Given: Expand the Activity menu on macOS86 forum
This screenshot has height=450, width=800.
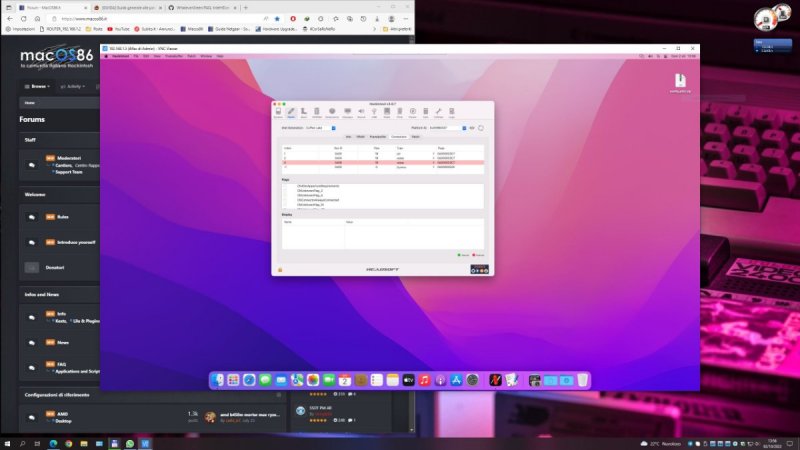Looking at the screenshot, I should coord(72,87).
